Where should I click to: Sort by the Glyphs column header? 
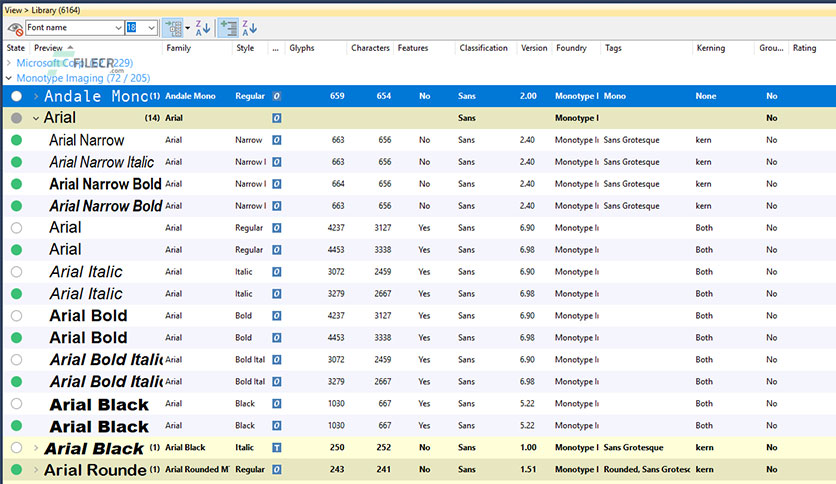[302, 48]
